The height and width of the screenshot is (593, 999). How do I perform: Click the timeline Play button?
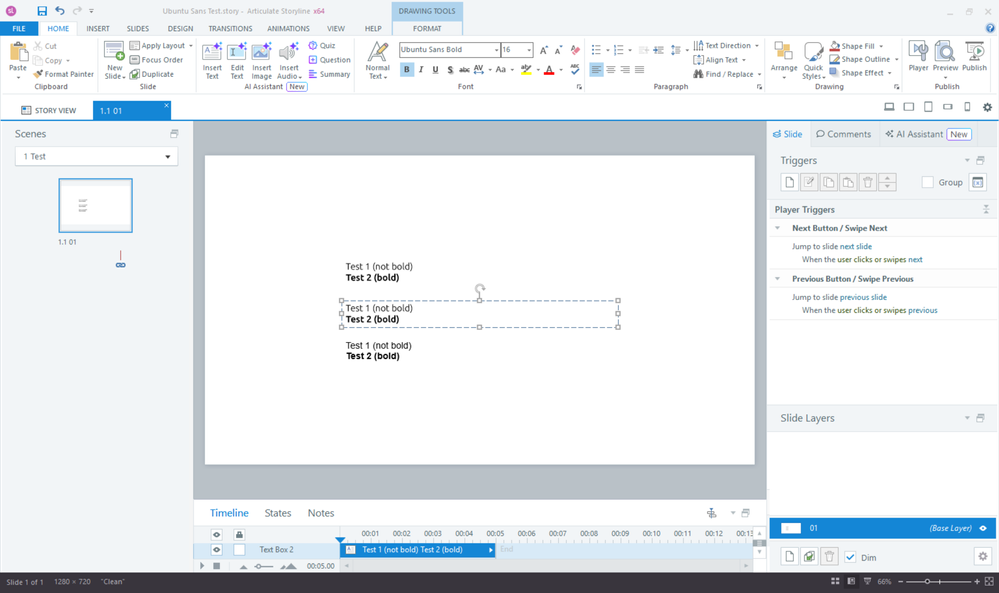pos(202,566)
